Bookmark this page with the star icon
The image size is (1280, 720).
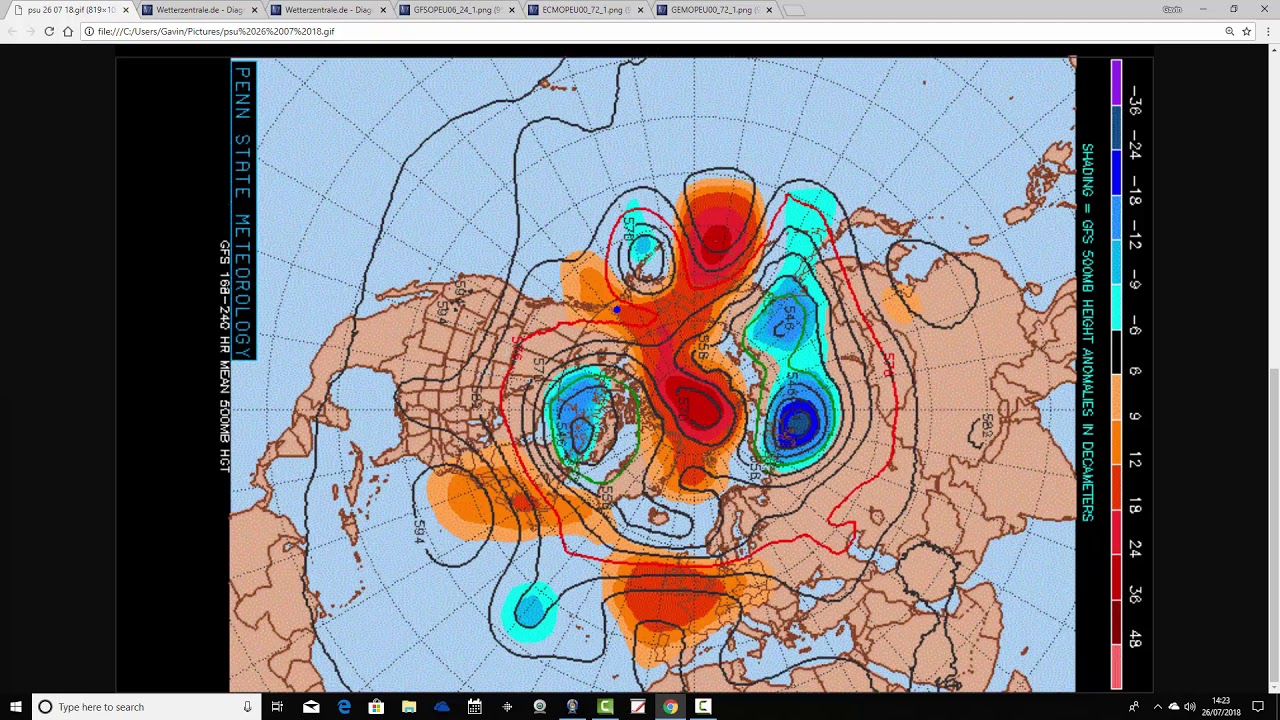(x=1246, y=31)
